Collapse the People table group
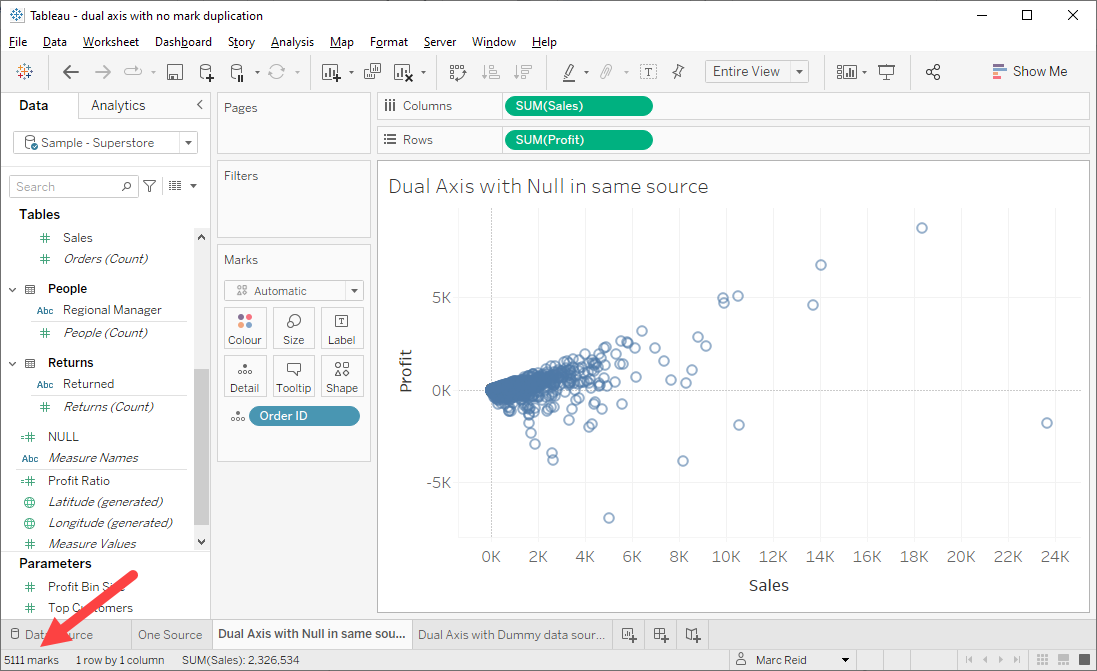Screen dimensions: 1097x671 tap(13, 289)
